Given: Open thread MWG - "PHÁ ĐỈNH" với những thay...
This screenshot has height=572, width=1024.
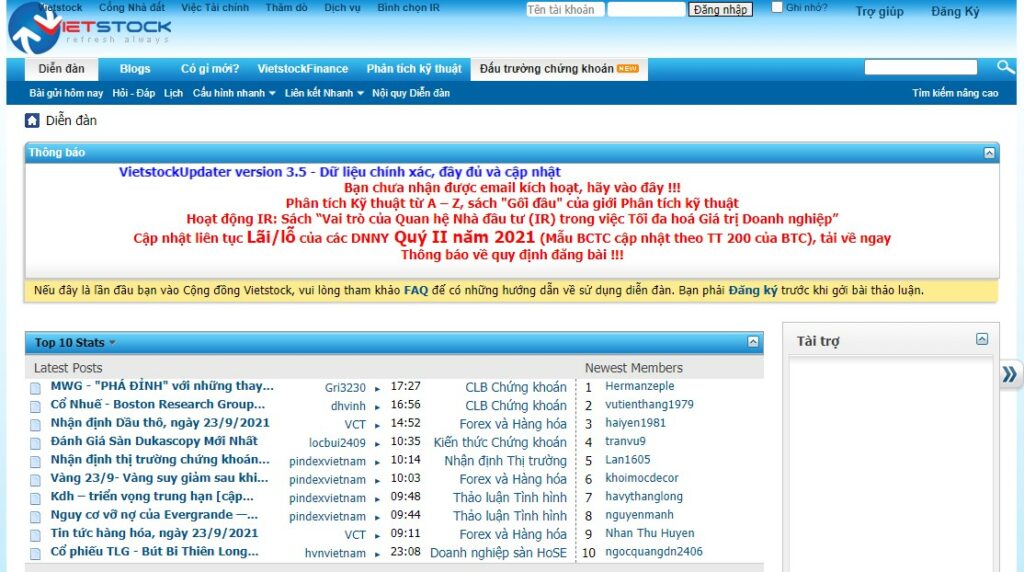Looking at the screenshot, I should (x=162, y=386).
